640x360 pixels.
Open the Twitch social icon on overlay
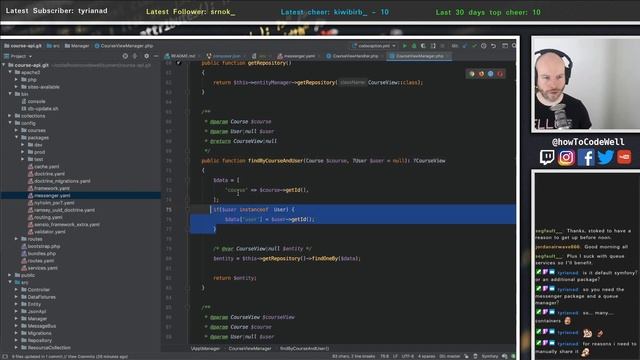pyautogui.click(x=547, y=157)
